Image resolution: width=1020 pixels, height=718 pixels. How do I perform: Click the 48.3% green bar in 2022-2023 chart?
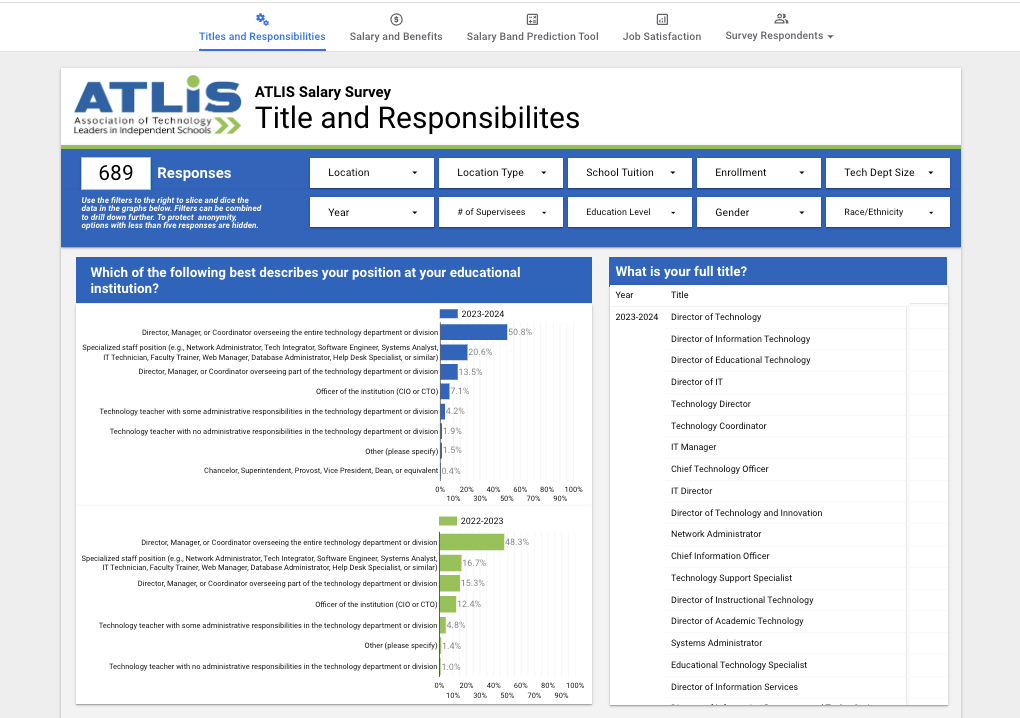tap(472, 542)
